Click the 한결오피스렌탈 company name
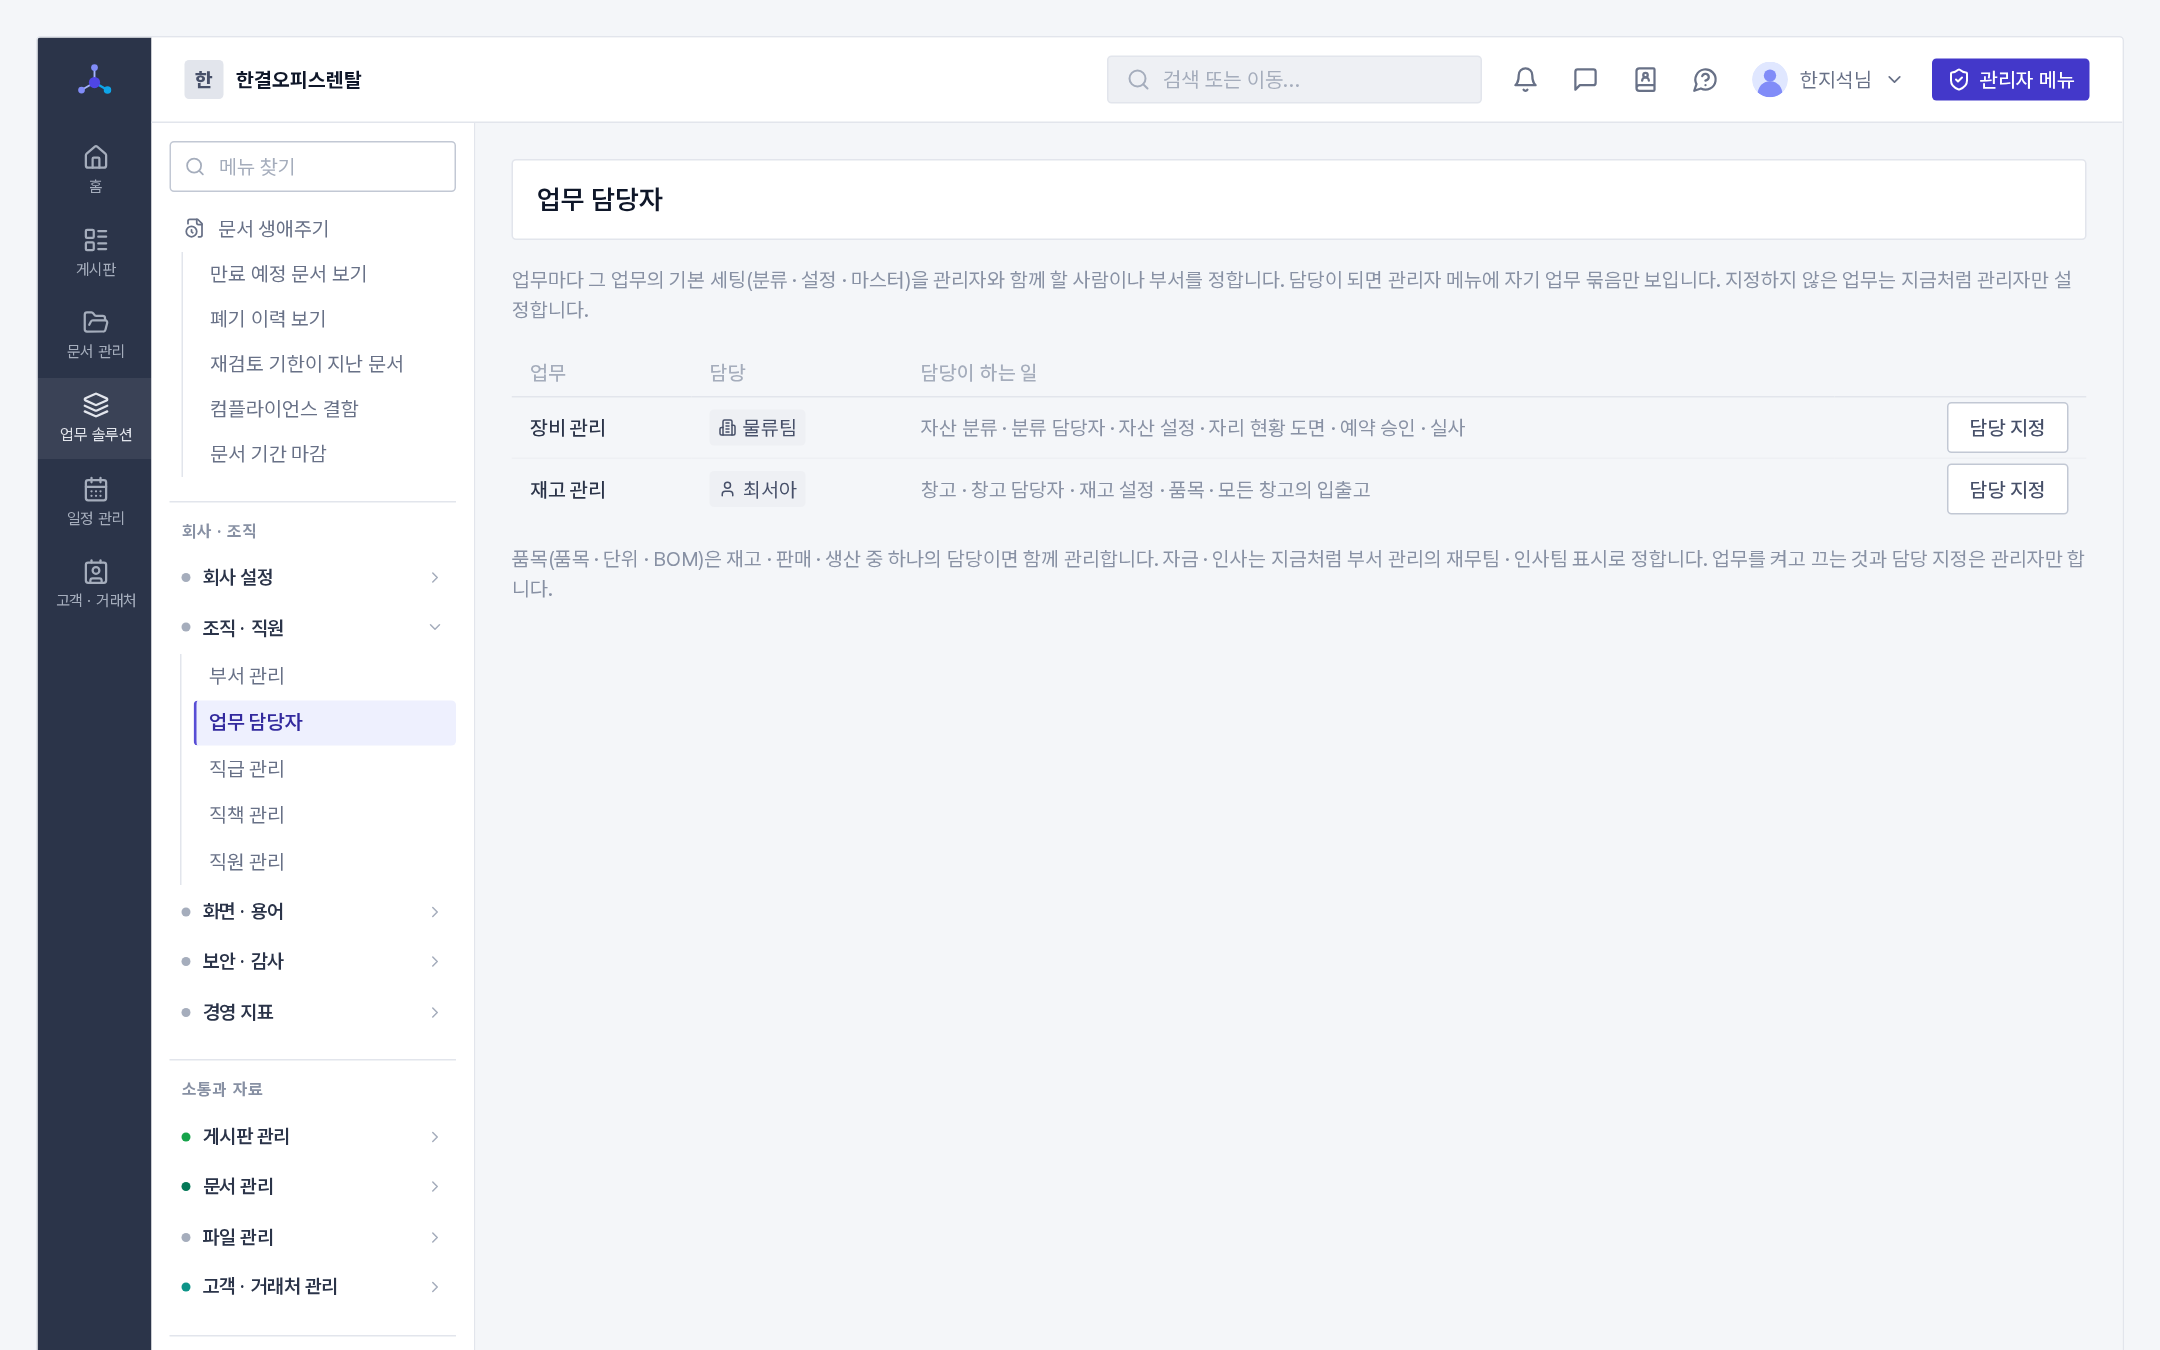2160x1350 pixels. pos(298,80)
